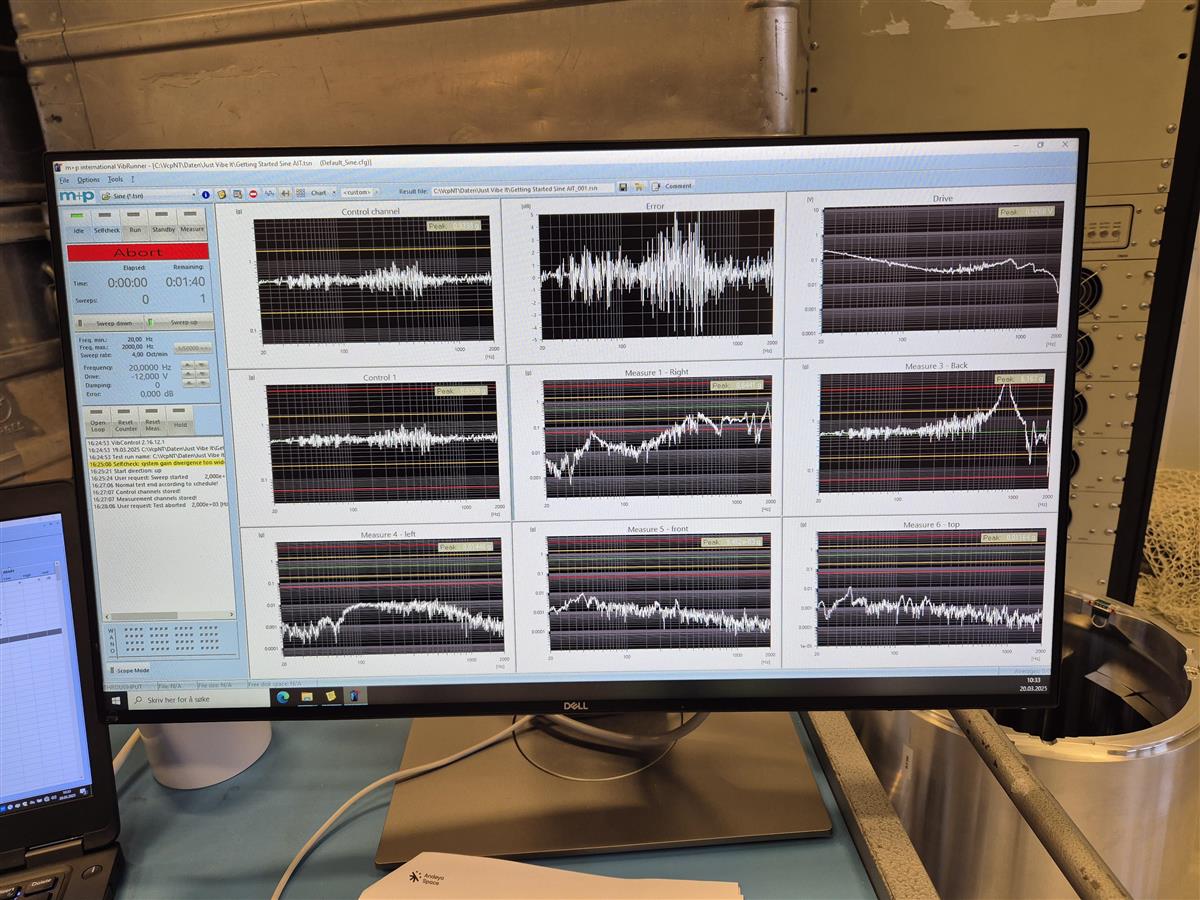This screenshot has height=900, width=1200.
Task: Click the horizontal arrows icon in toolbar
Action: click(285, 192)
